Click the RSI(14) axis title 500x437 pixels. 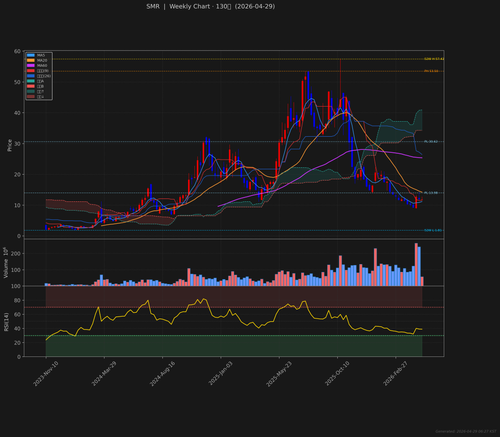click(6, 322)
